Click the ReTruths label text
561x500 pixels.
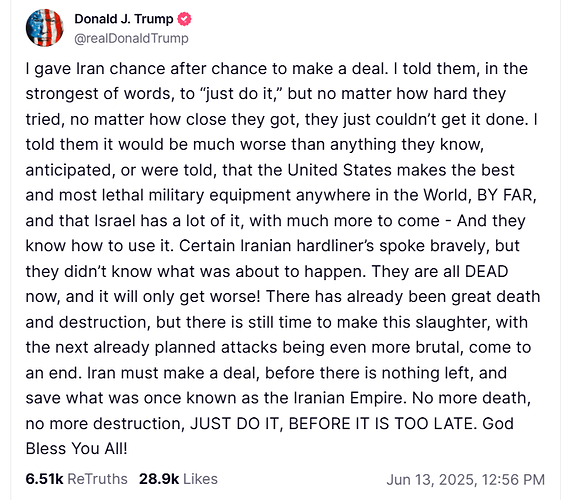(97, 479)
